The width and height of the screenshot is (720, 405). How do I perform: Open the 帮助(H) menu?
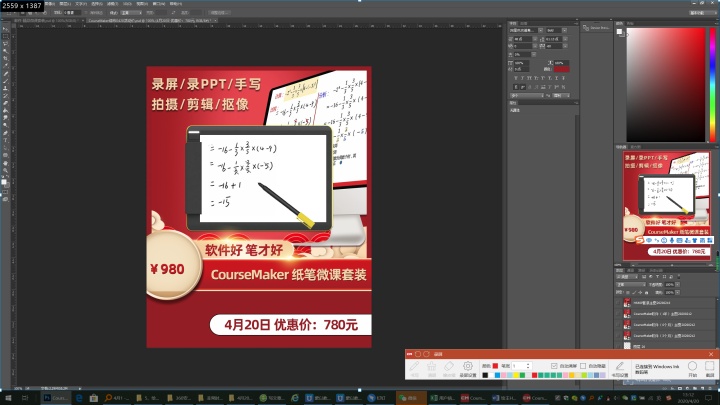[175, 4]
